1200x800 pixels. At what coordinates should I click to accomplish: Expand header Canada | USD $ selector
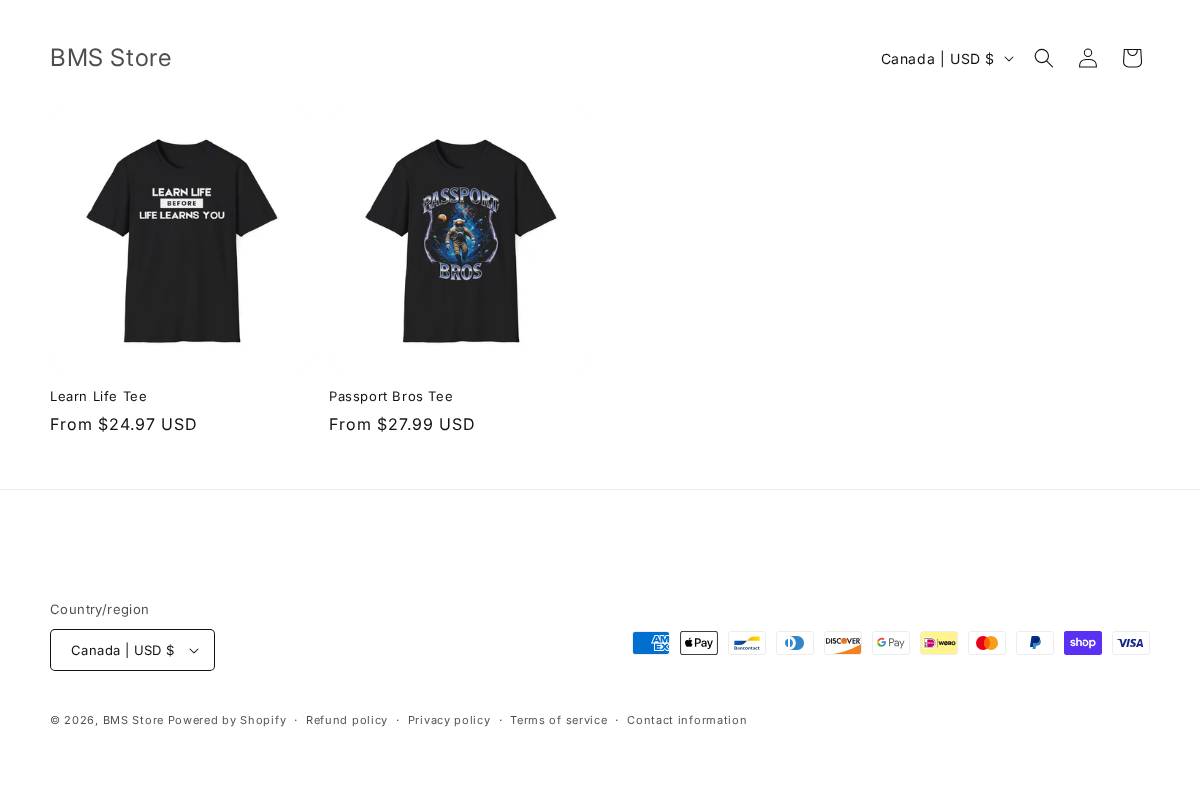coord(947,58)
